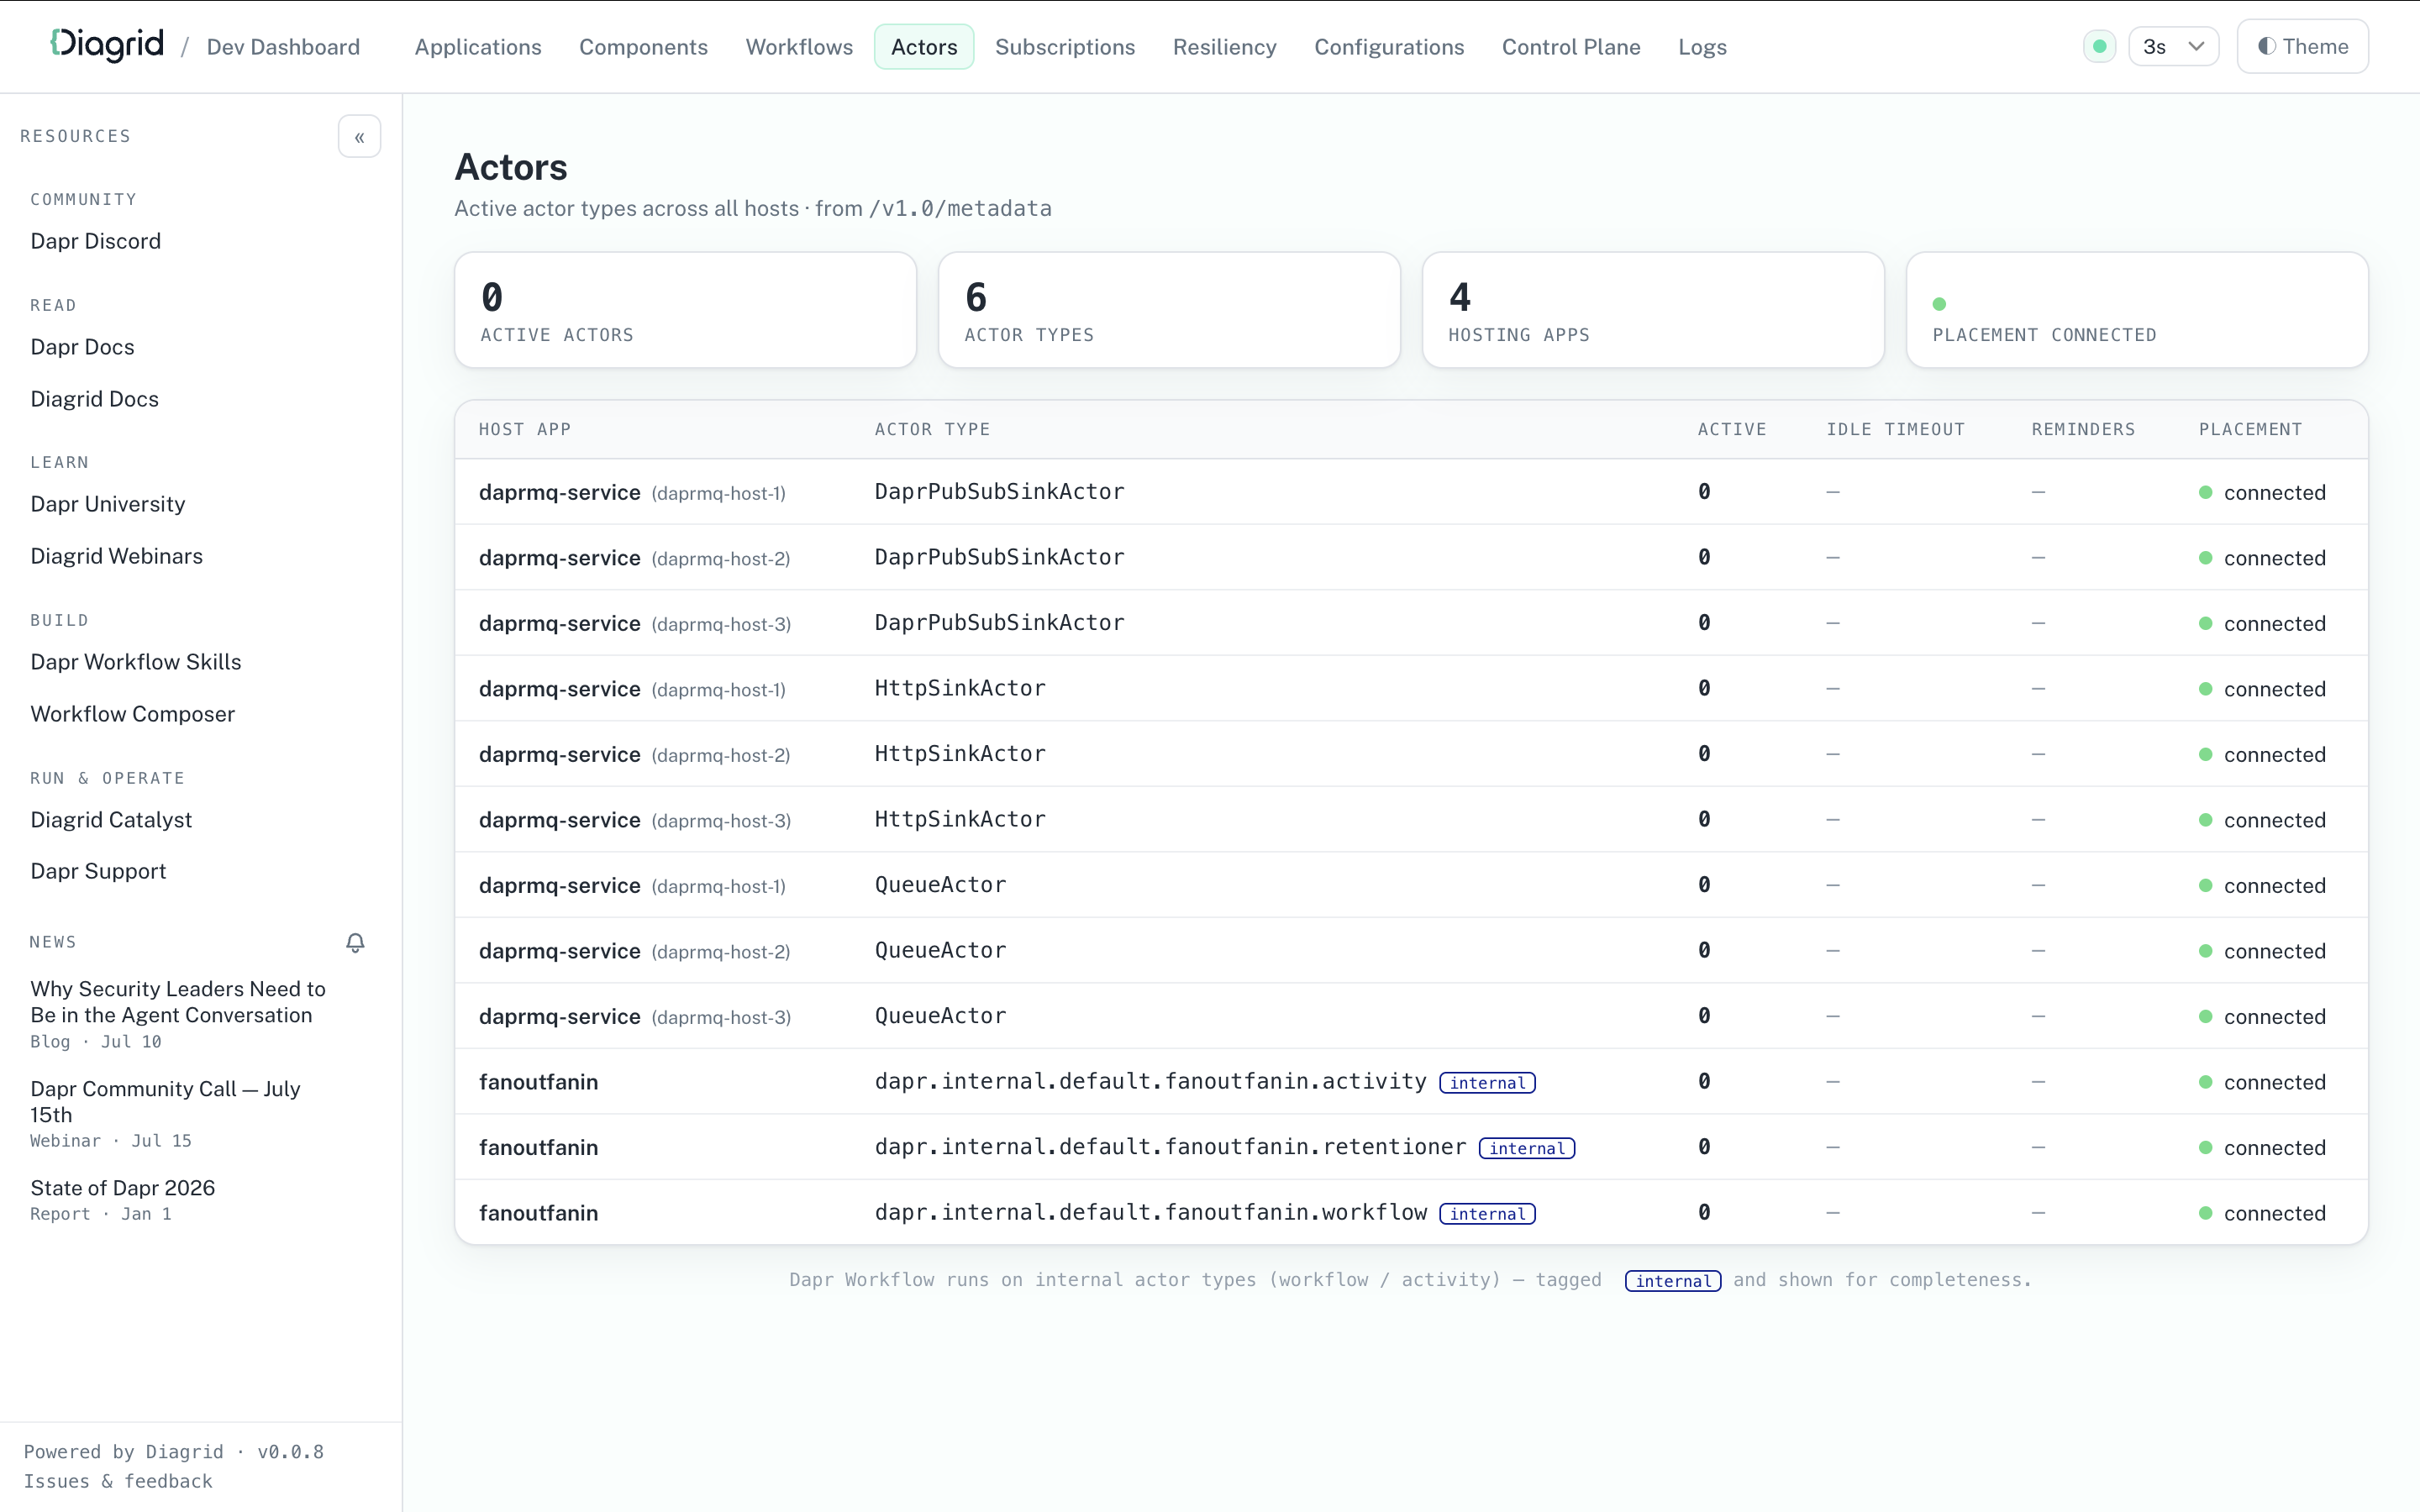Viewport: 2420px width, 1512px height.
Task: Open Diagrid Webinars
Action: [x=117, y=556]
